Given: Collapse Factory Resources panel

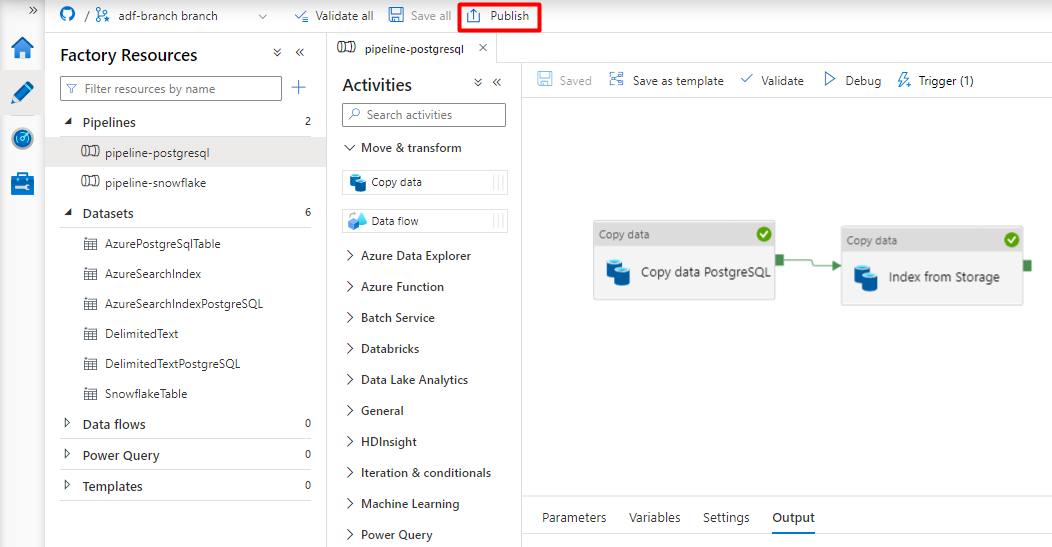Looking at the screenshot, I should click(300, 52).
